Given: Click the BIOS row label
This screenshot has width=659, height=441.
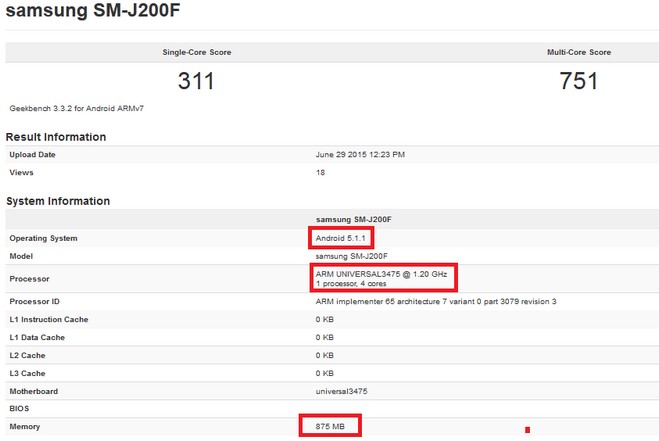Looking at the screenshot, I should point(20,408).
